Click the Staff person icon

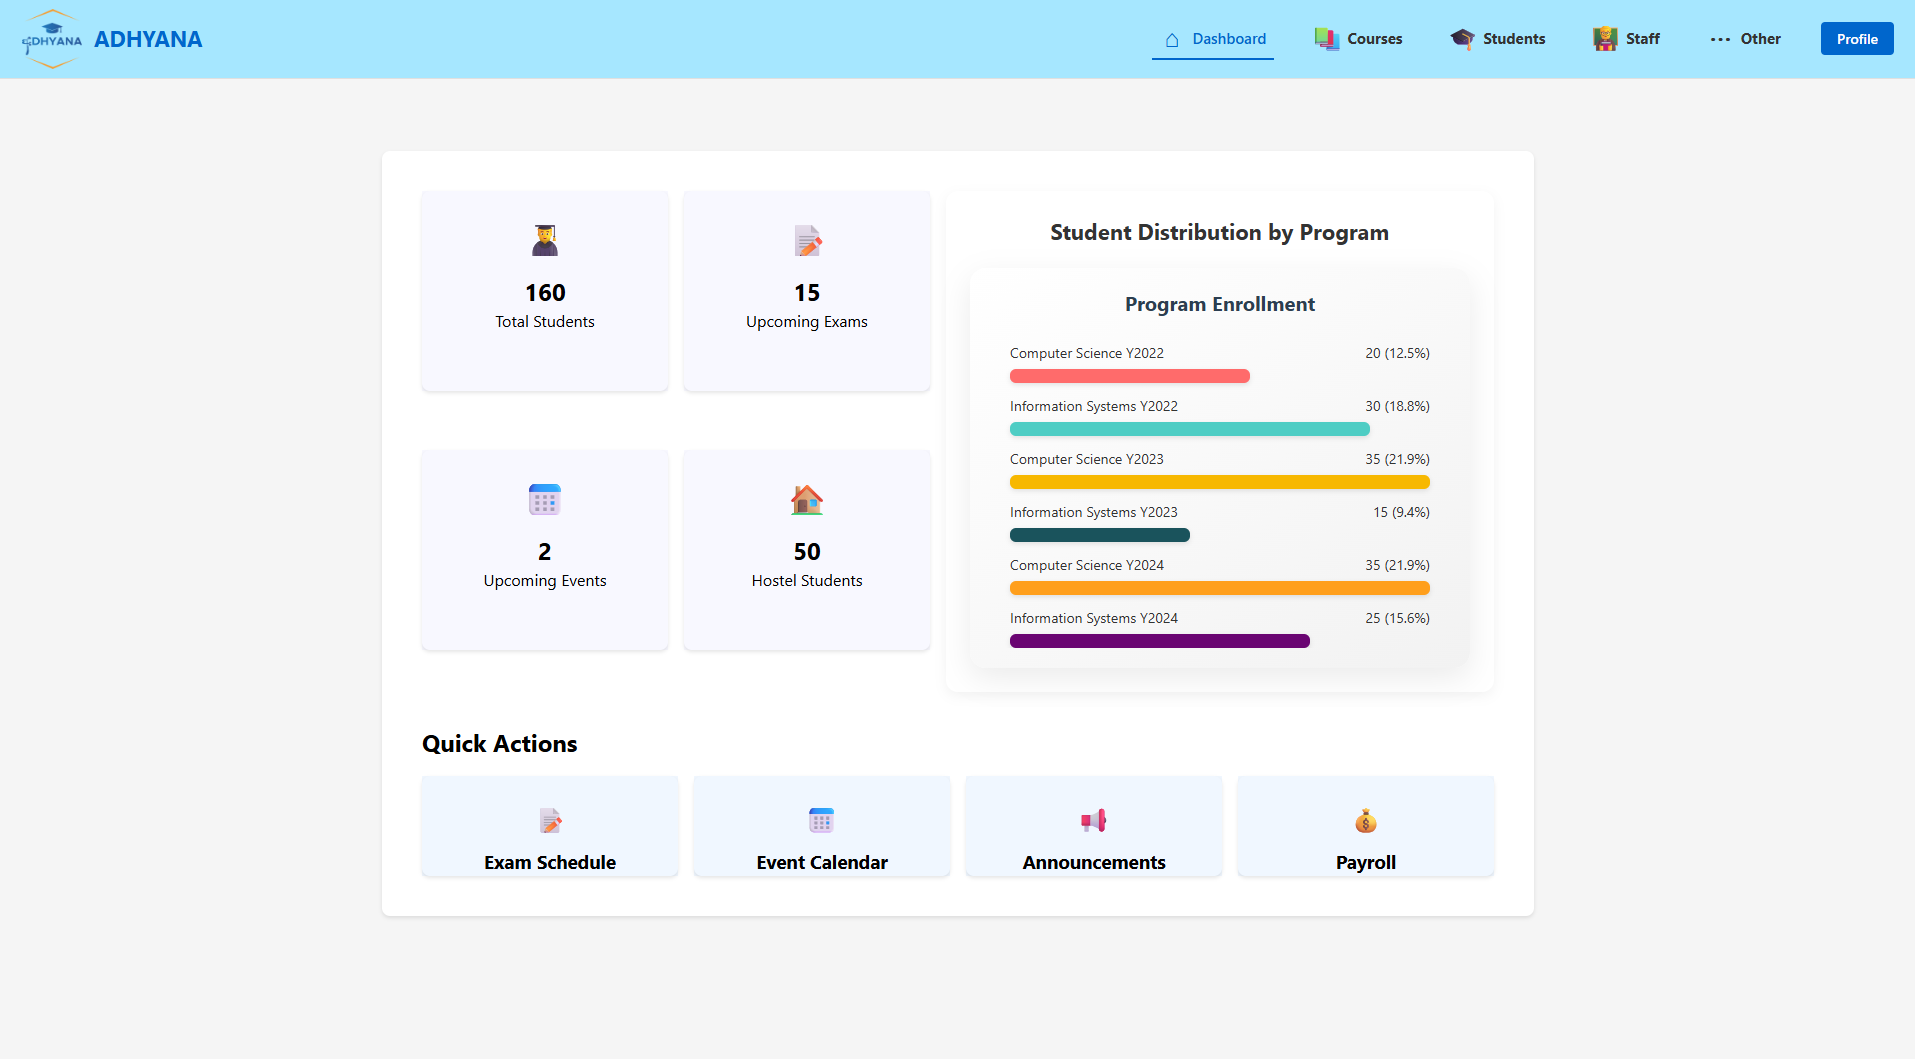tap(1605, 39)
